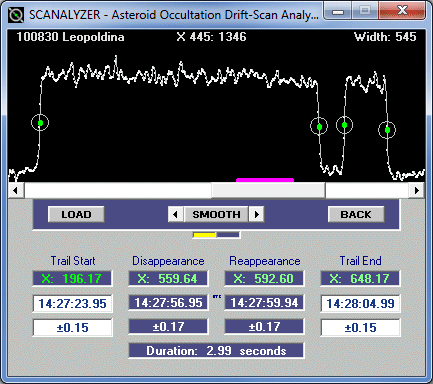Click the yellow smoothing level indicator segment
433x384 pixels.
pyautogui.click(x=204, y=235)
